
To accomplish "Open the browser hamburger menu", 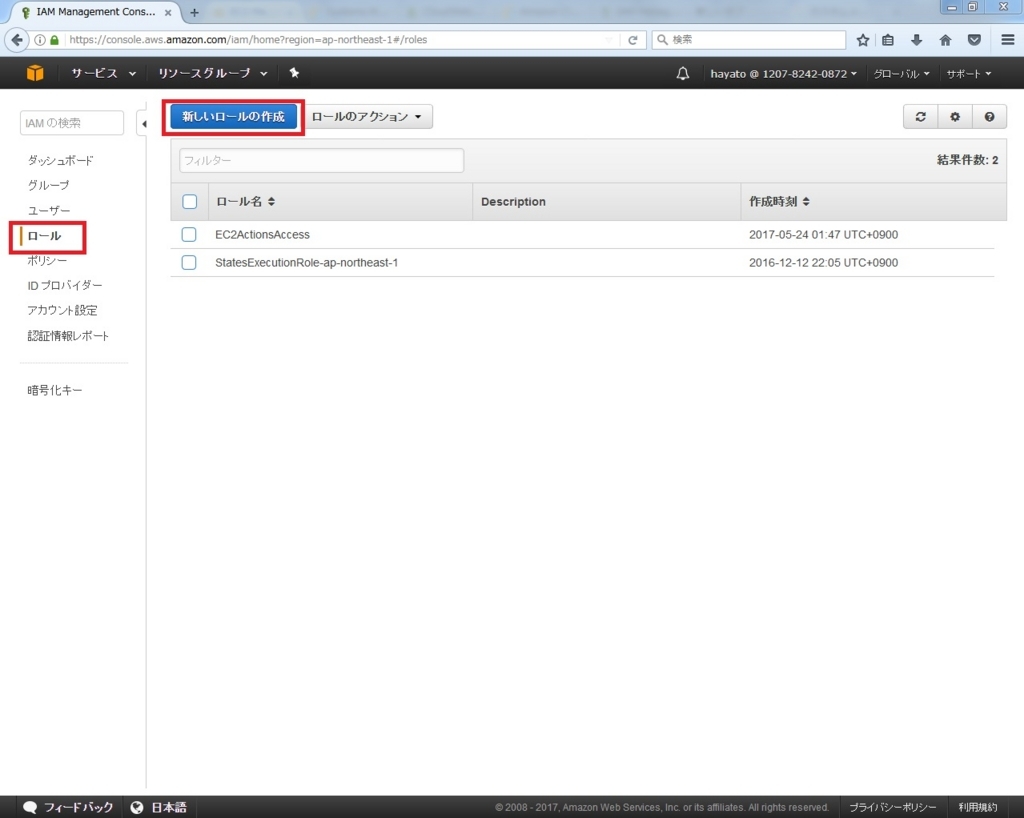I will (1008, 40).
